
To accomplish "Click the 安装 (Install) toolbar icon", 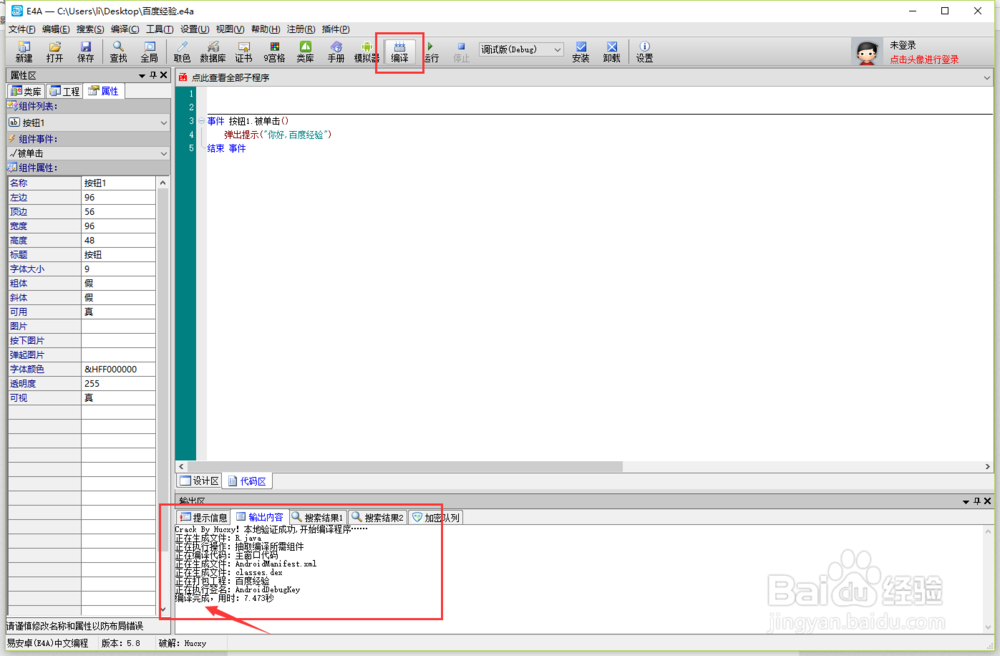I will click(581, 52).
